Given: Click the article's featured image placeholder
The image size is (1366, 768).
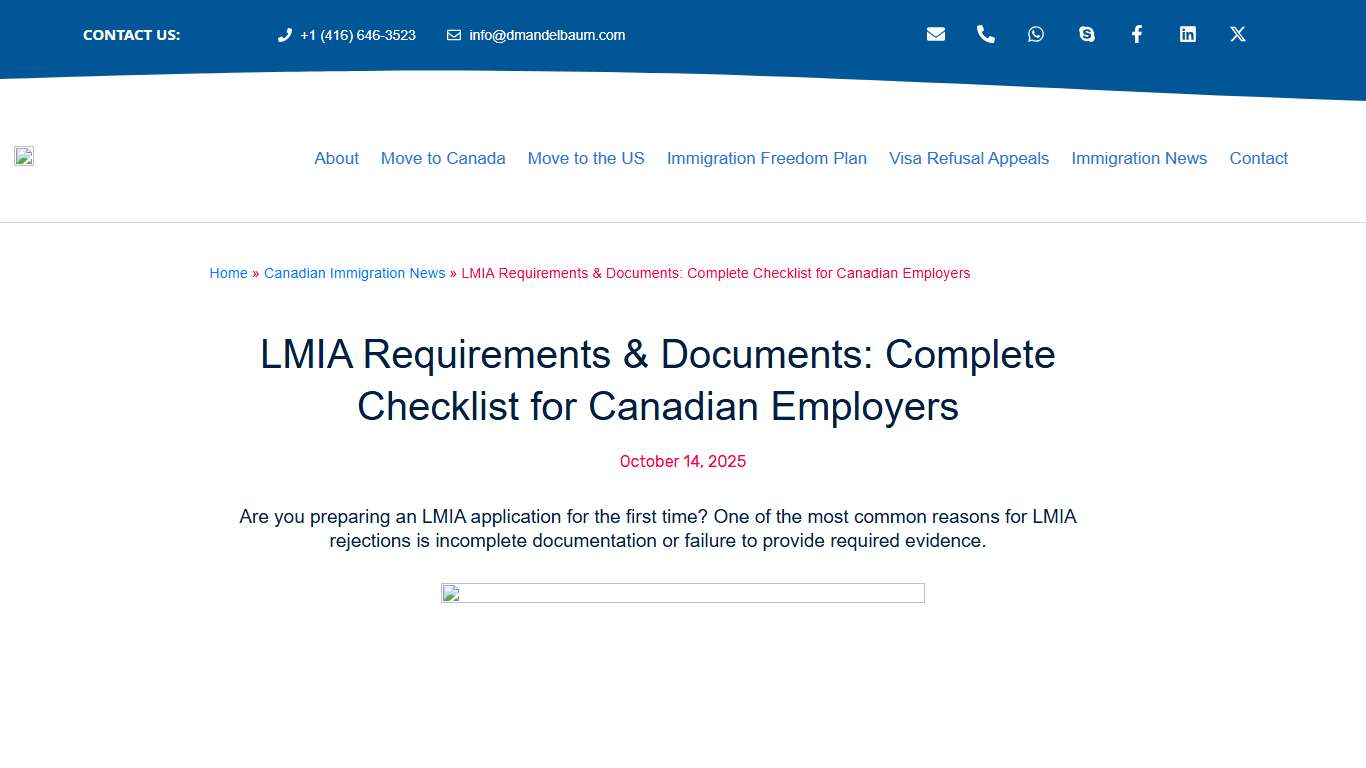Looking at the screenshot, I should tap(682, 592).
